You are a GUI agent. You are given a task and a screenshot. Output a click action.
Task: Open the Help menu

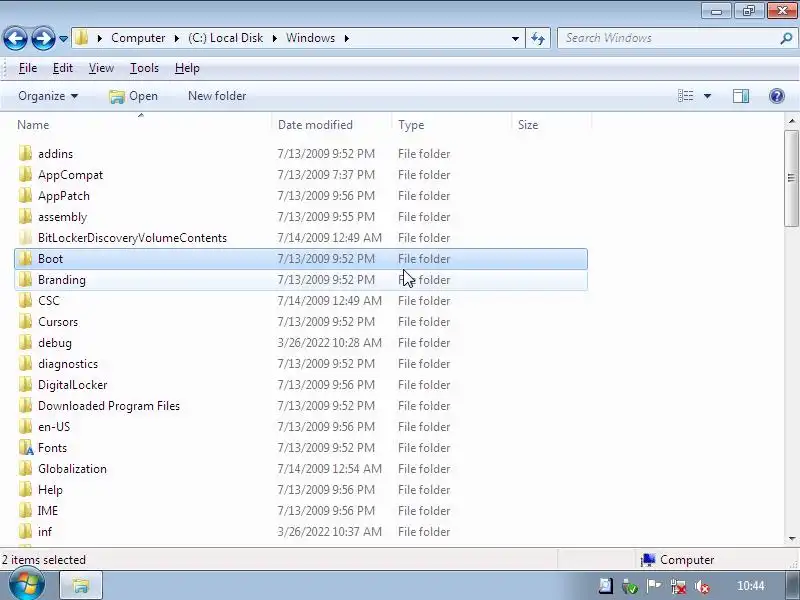(187, 68)
